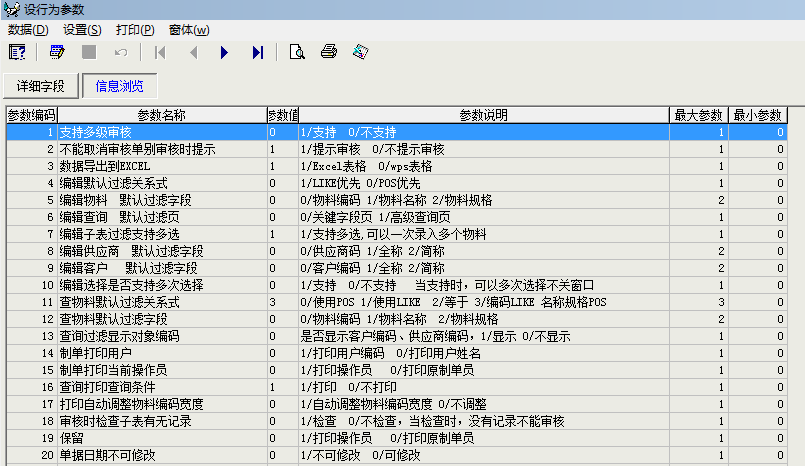Click the help query toolbar icon
The width and height of the screenshot is (805, 466).
[x=17, y=52]
